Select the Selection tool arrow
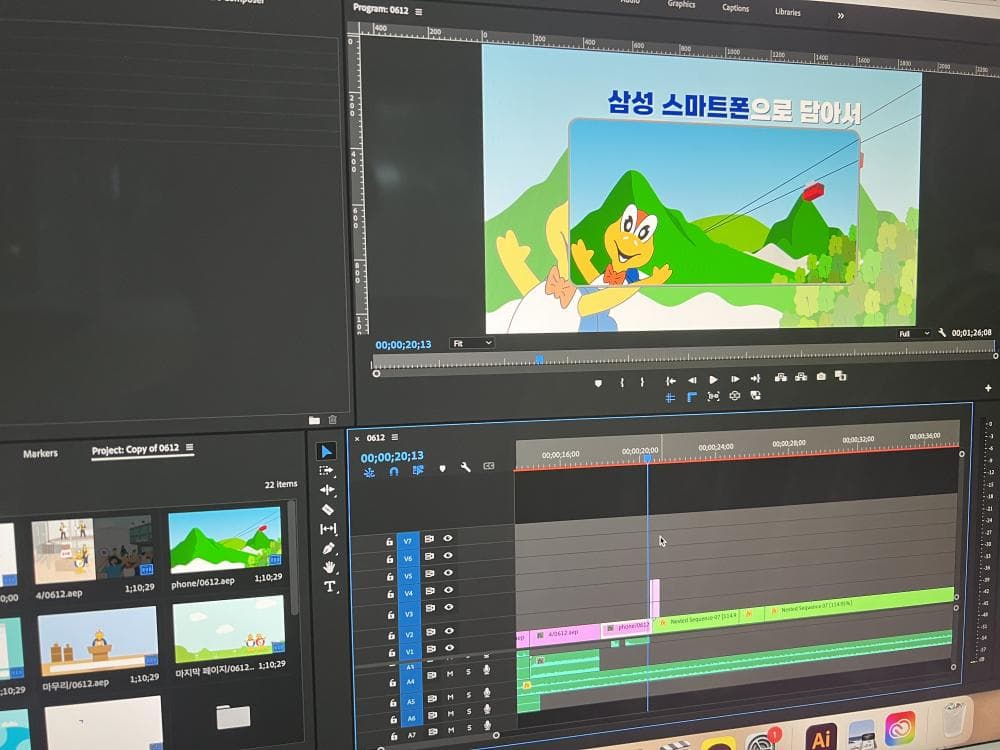This screenshot has width=1000, height=750. click(x=327, y=452)
